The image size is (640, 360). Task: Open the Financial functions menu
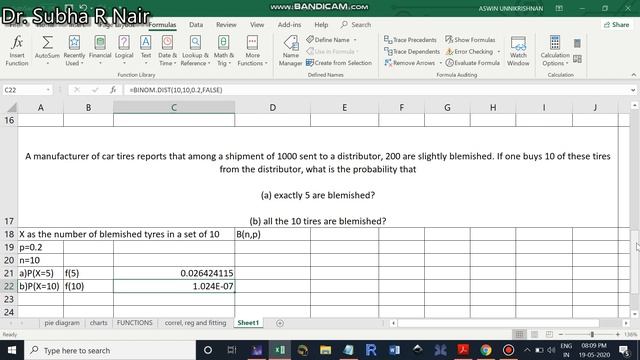click(x=100, y=51)
